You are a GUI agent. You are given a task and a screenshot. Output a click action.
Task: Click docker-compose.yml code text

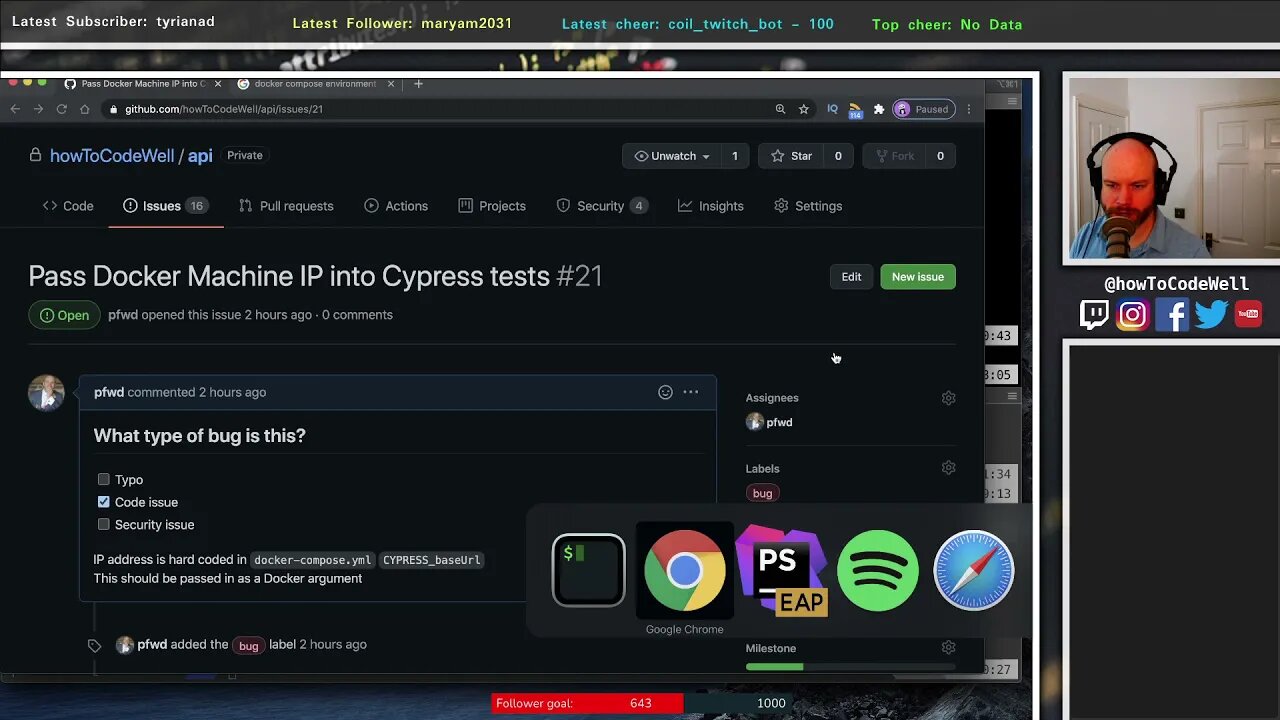pos(311,560)
